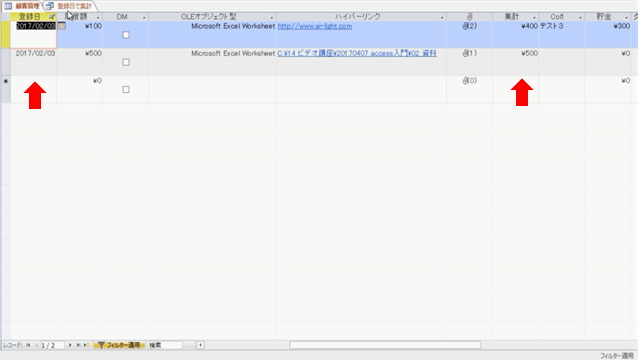Toggle DM checkbox in the ¥500 row
This screenshot has height=360, width=640.
126,62
